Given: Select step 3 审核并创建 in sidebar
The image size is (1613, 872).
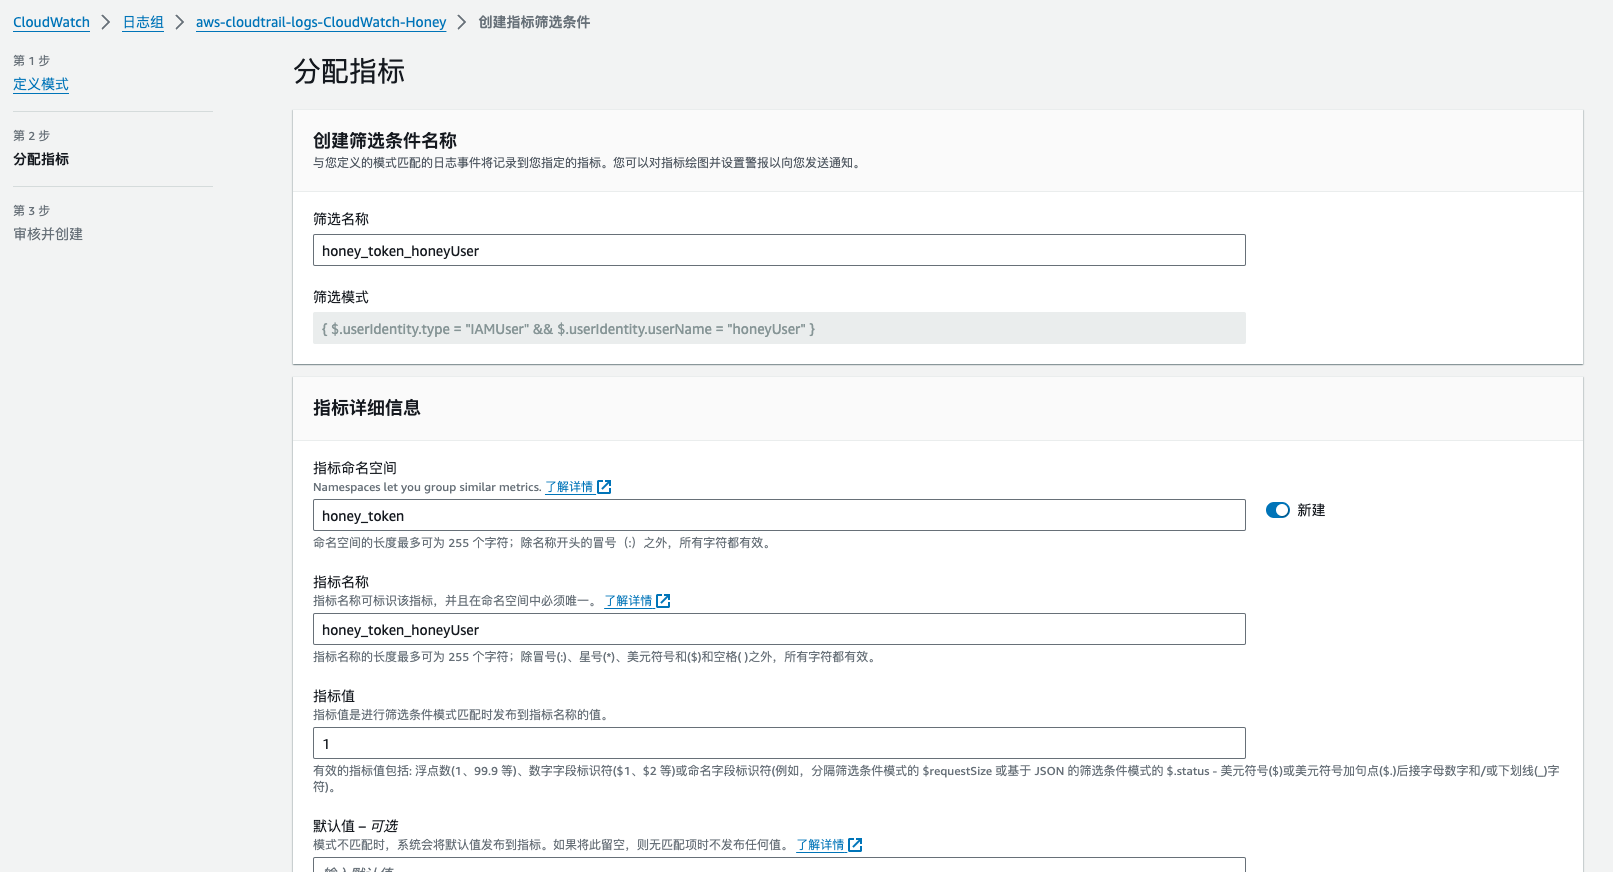Looking at the screenshot, I should click(x=48, y=234).
